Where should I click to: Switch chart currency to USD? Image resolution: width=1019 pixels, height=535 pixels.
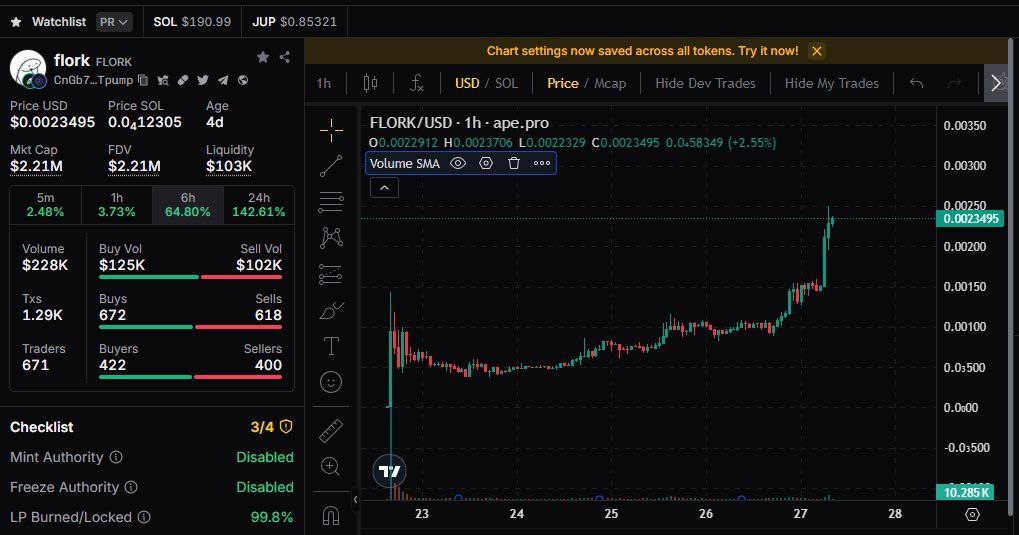click(467, 83)
